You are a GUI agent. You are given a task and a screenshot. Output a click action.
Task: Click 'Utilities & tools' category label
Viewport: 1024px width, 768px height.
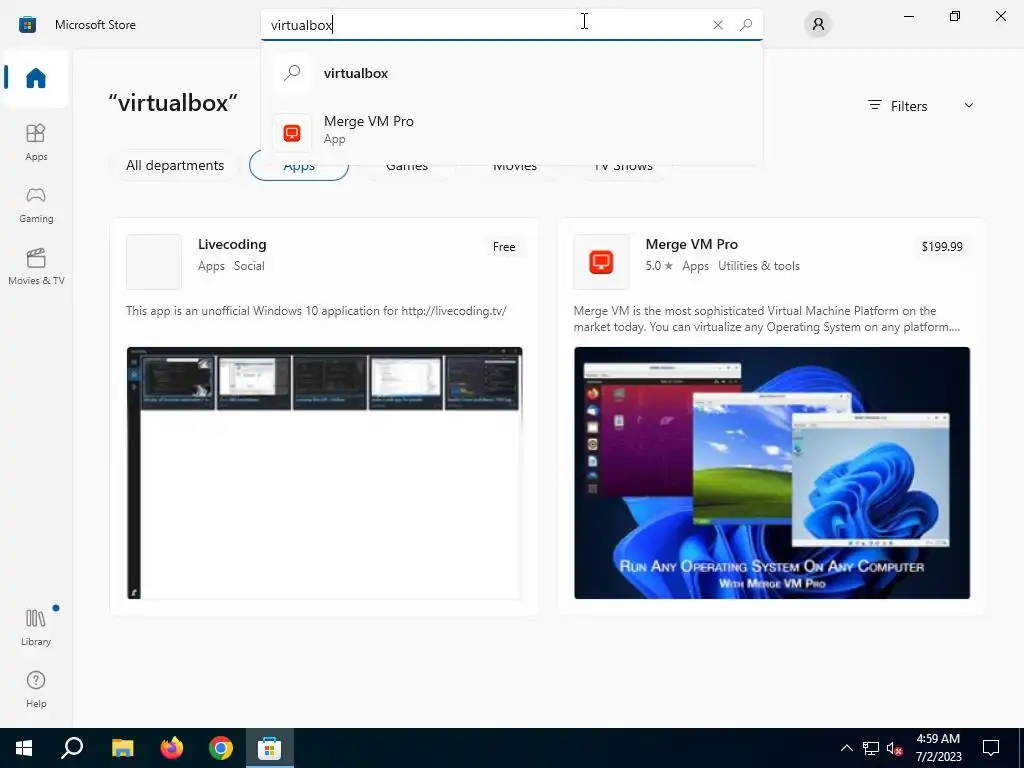click(x=759, y=266)
